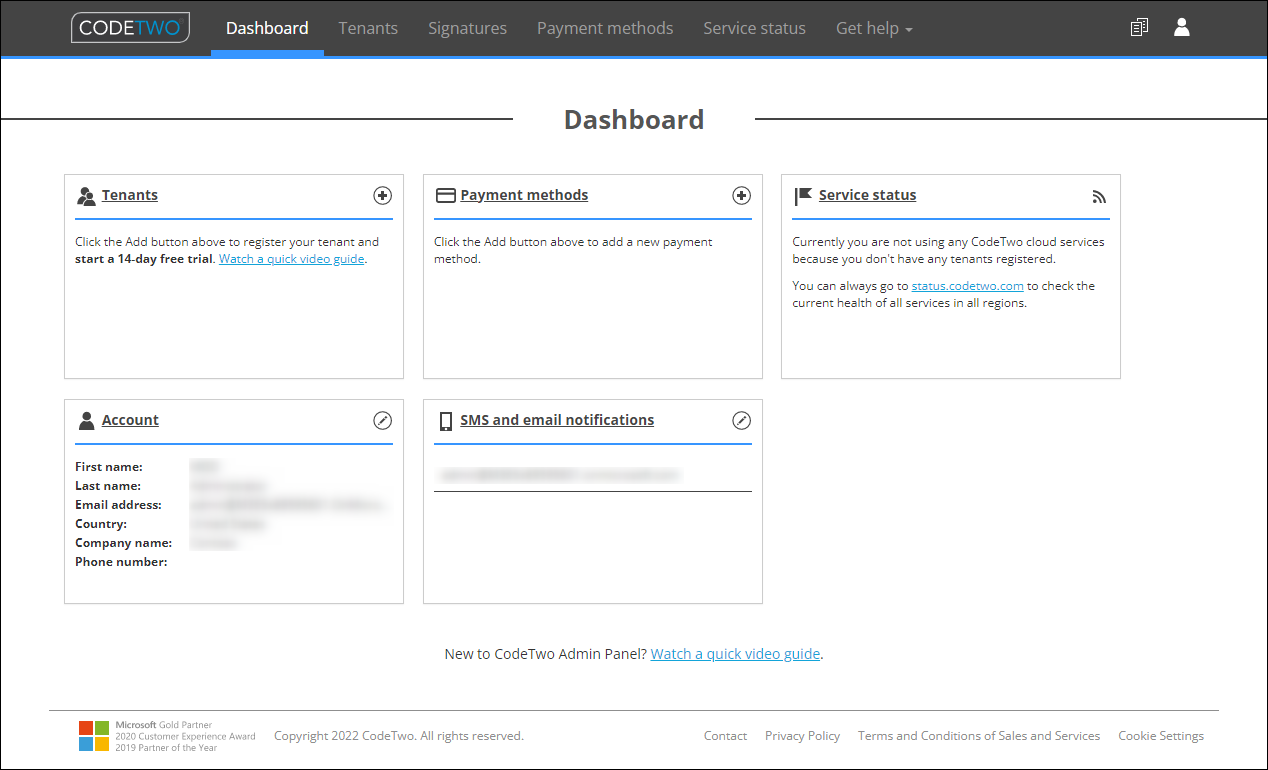This screenshot has height=770, width=1268.
Task: Watch the Admin Panel quick video guide
Action: (x=735, y=654)
